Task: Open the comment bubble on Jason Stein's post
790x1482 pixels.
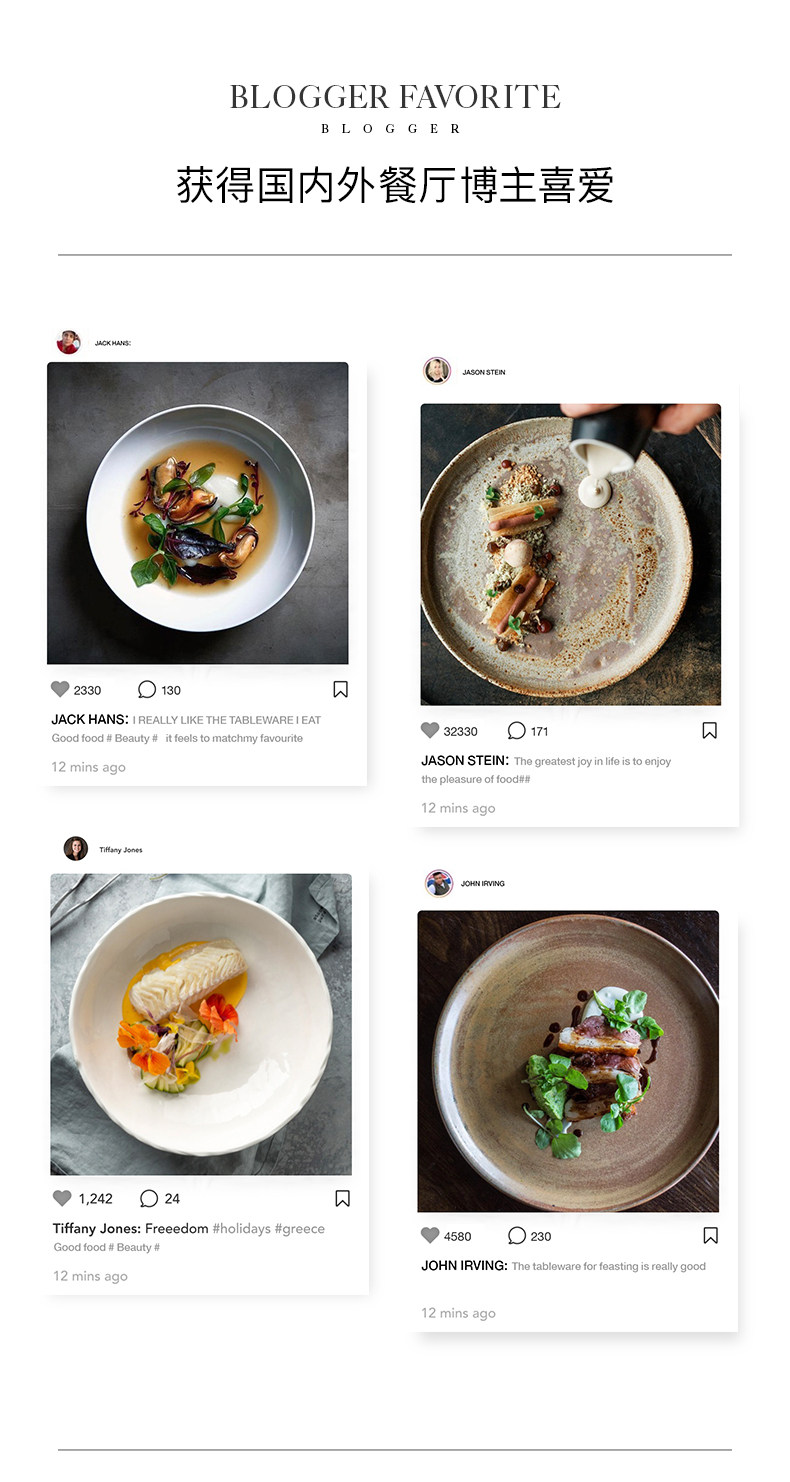Action: click(517, 730)
